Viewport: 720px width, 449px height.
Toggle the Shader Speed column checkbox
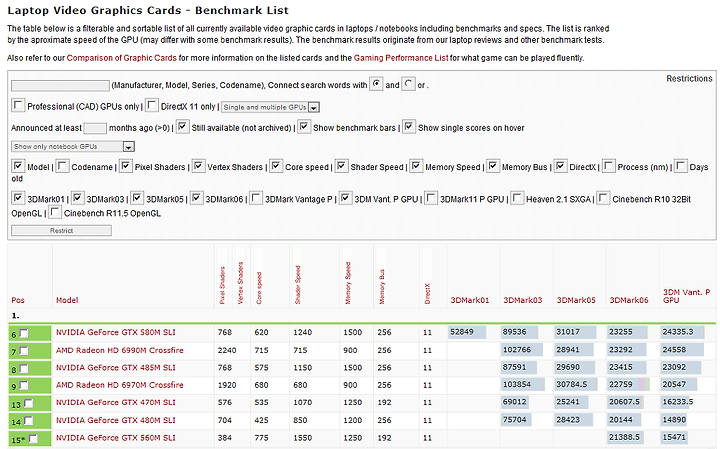pos(342,166)
